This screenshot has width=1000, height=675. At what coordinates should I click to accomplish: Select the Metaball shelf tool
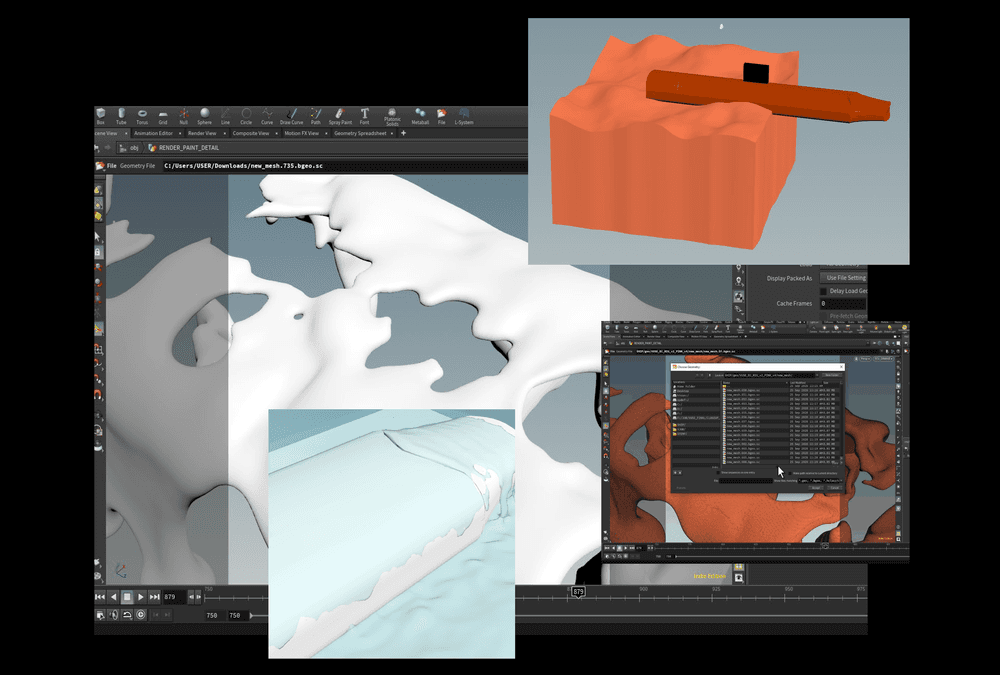[x=419, y=119]
